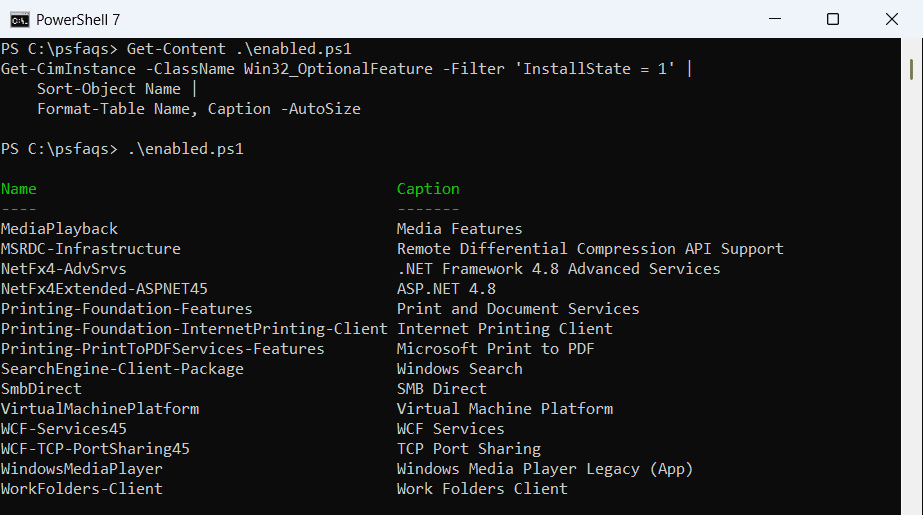Click the 'Windows Search' caption
923x515 pixels.
tap(459, 369)
